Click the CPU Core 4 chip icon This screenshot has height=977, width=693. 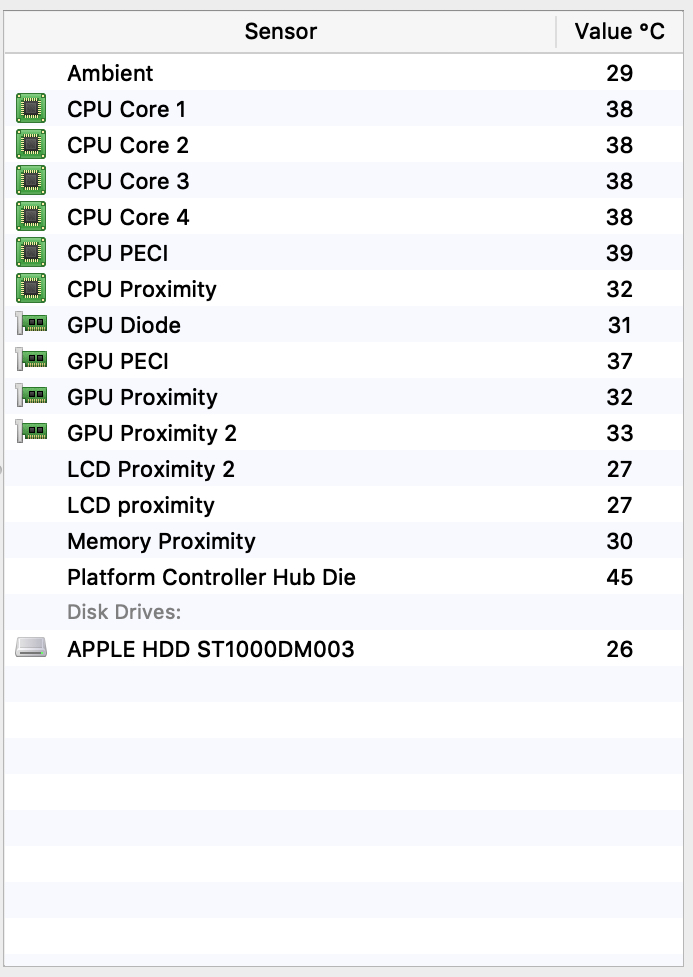point(31,217)
